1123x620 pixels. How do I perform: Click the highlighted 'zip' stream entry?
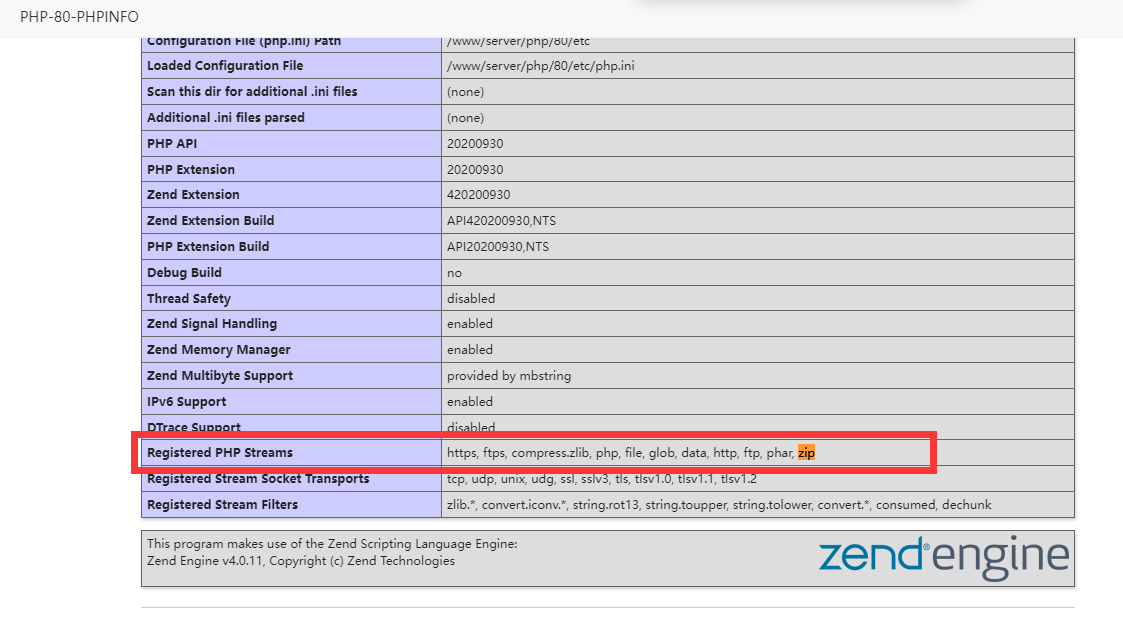click(x=806, y=452)
